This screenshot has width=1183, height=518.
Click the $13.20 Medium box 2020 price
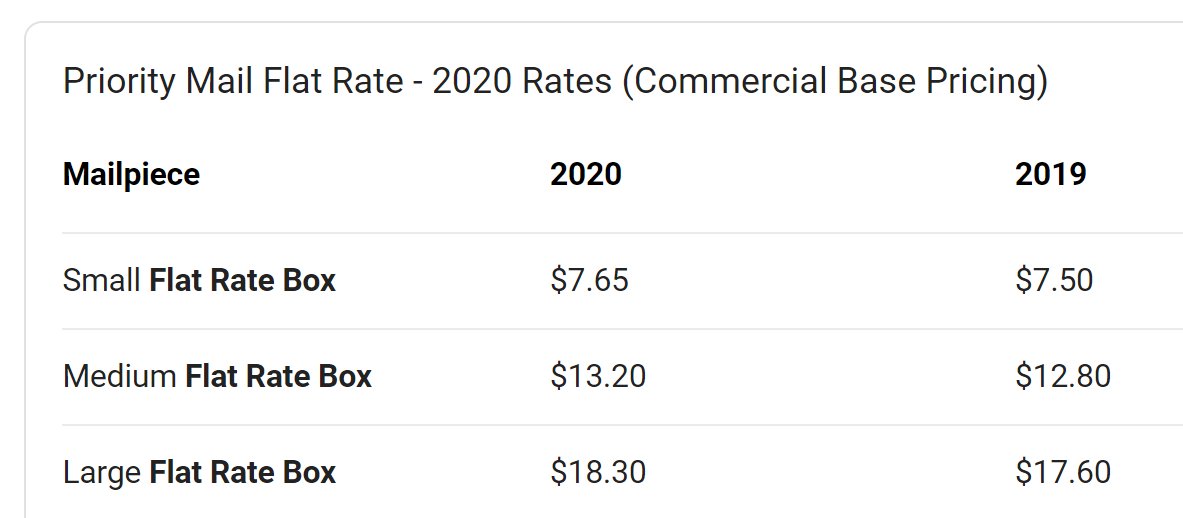tap(598, 376)
